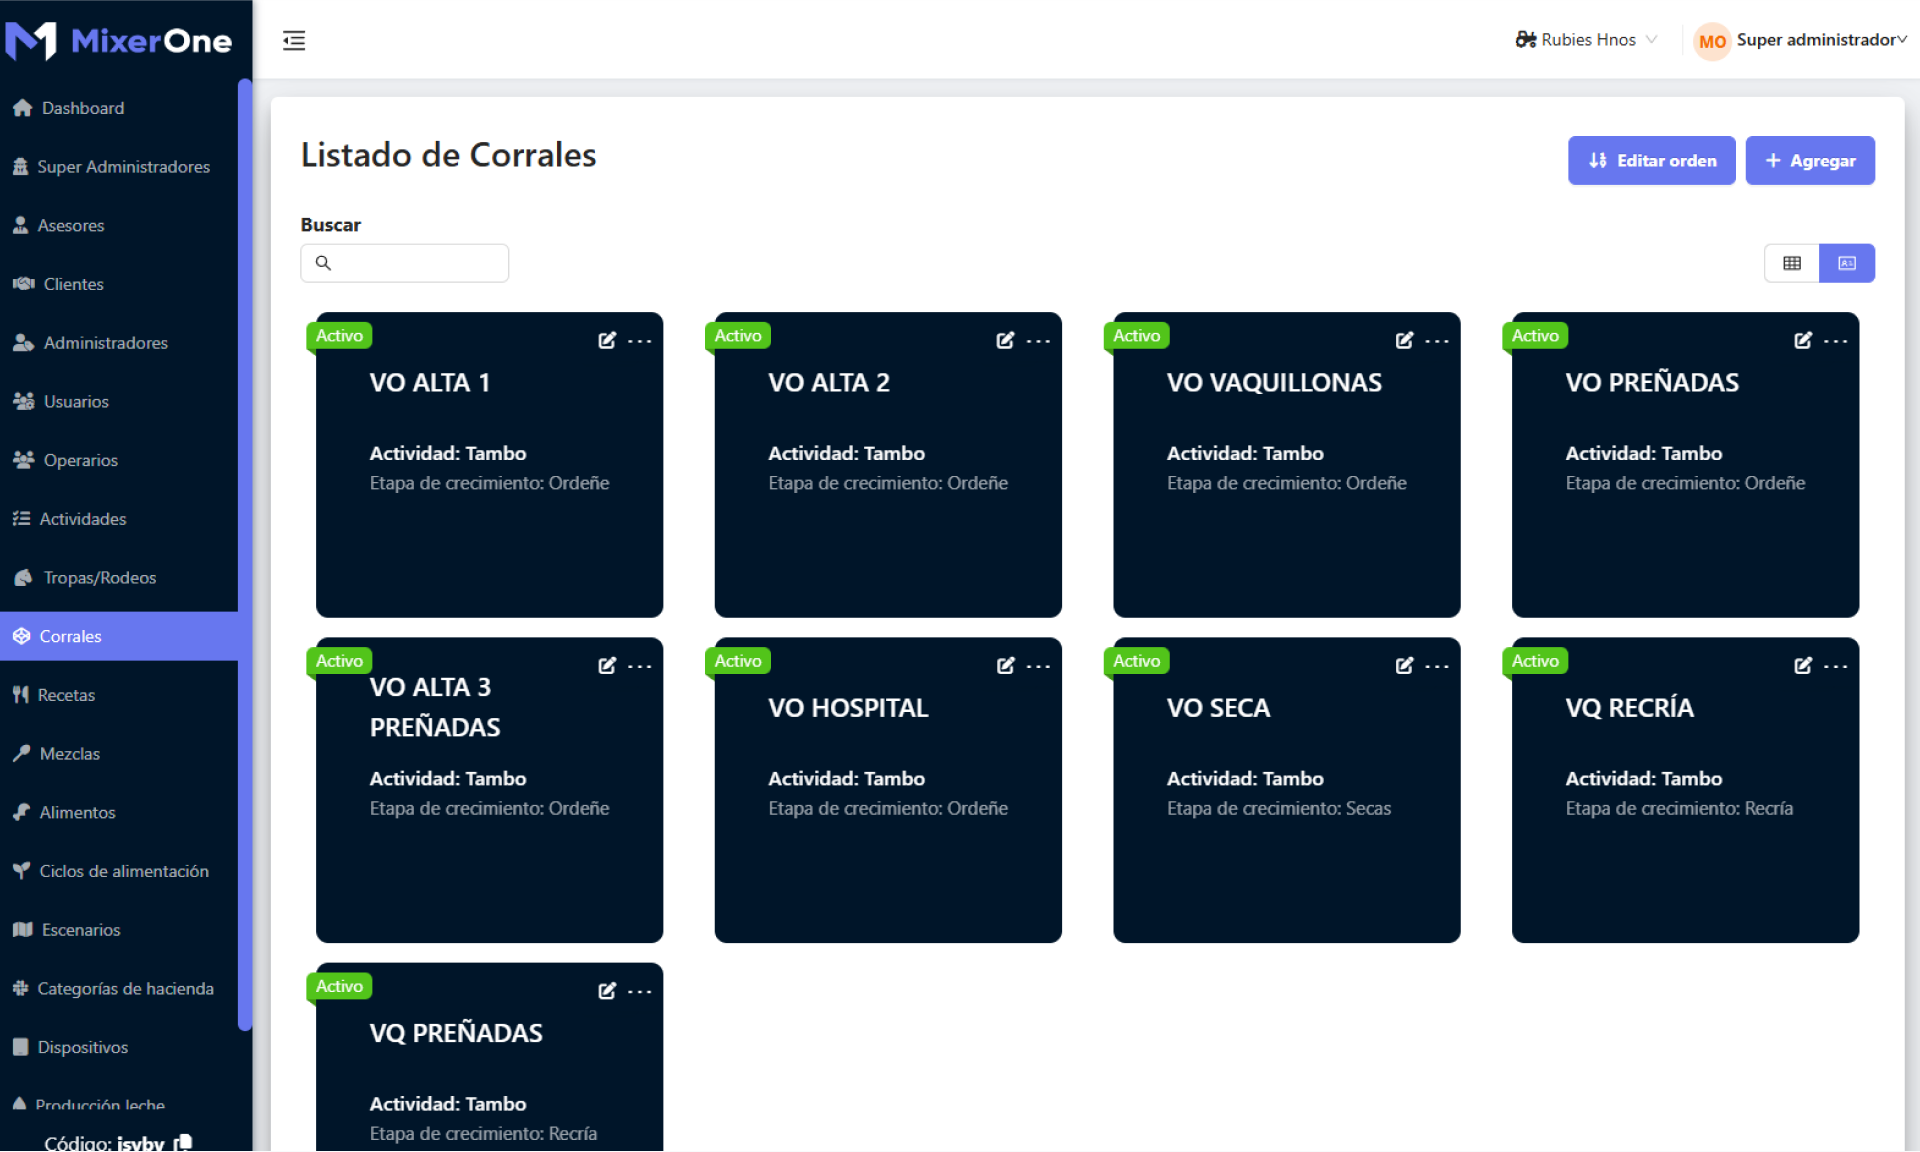This screenshot has width=1920, height=1152.
Task: Click the sidebar vertical scrollbar
Action: 244,555
